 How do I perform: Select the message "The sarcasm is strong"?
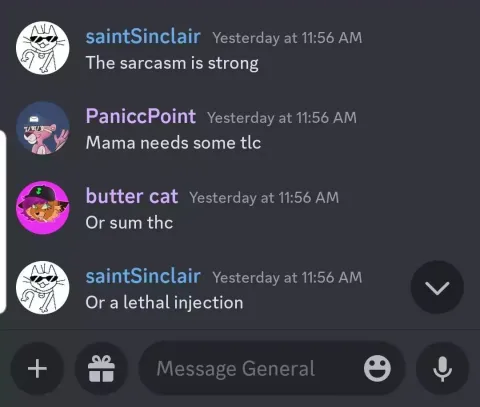(172, 63)
